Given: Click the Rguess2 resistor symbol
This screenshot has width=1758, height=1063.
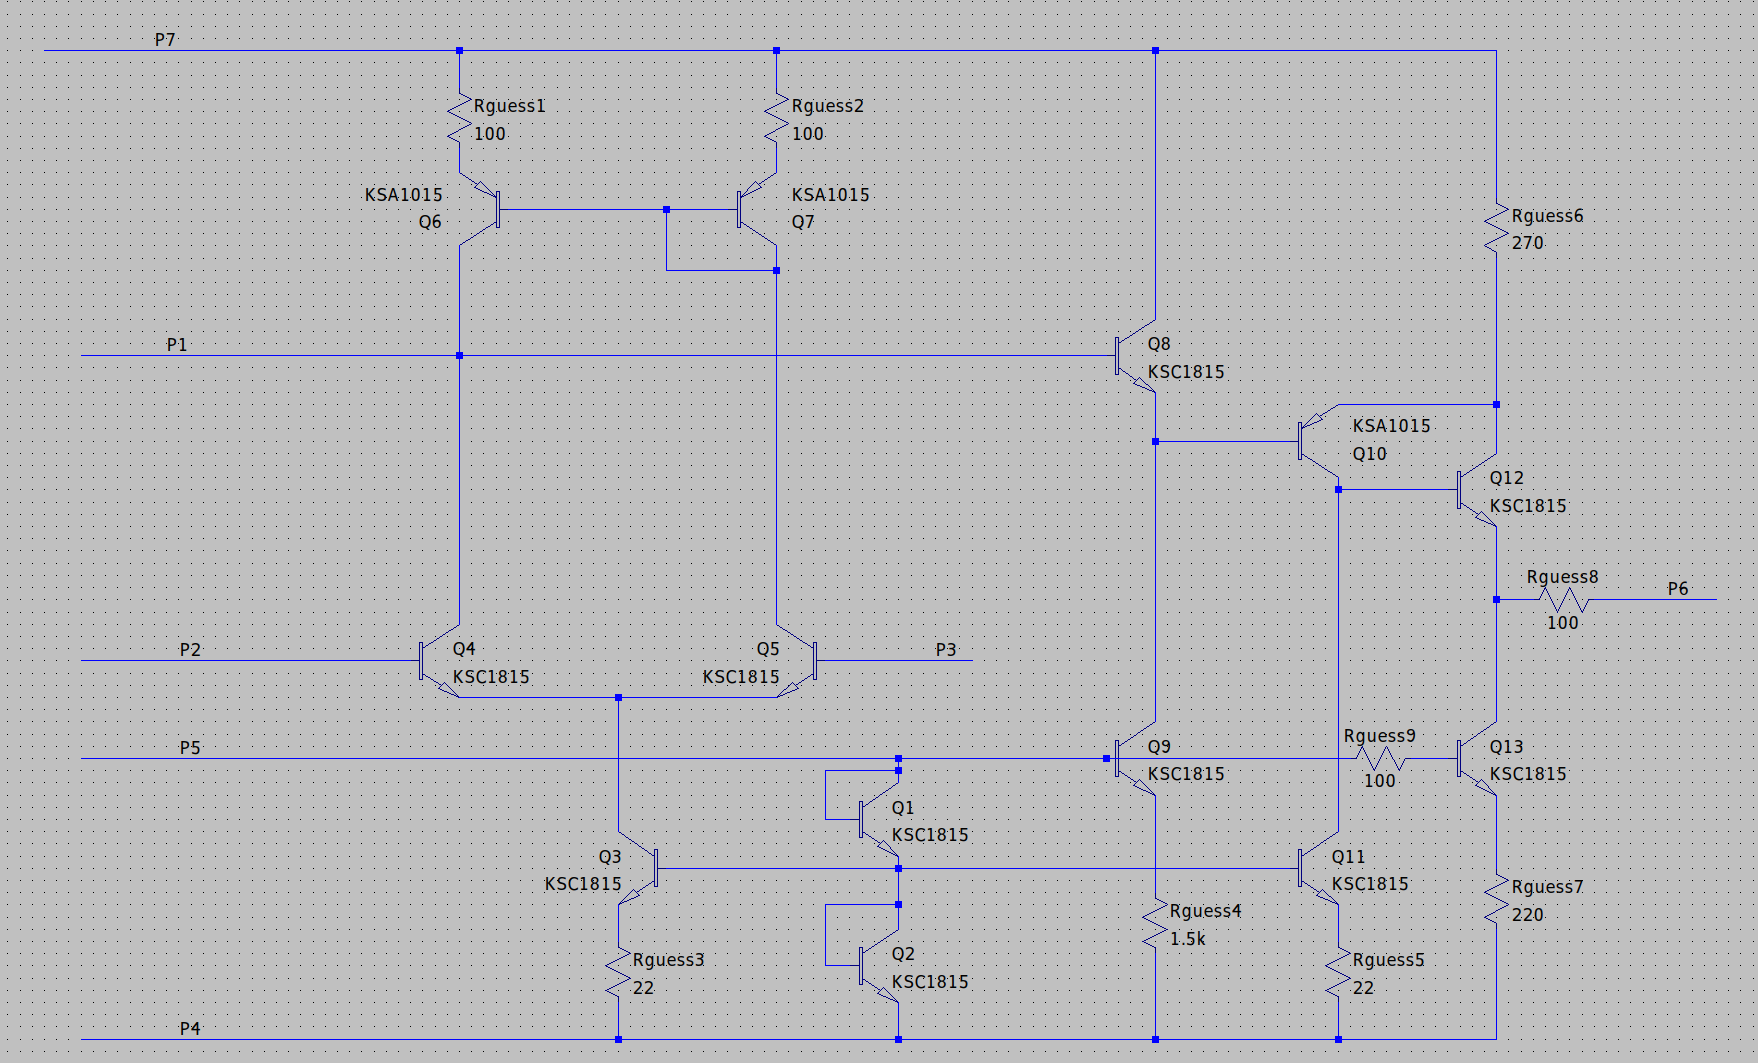Looking at the screenshot, I should (x=776, y=118).
